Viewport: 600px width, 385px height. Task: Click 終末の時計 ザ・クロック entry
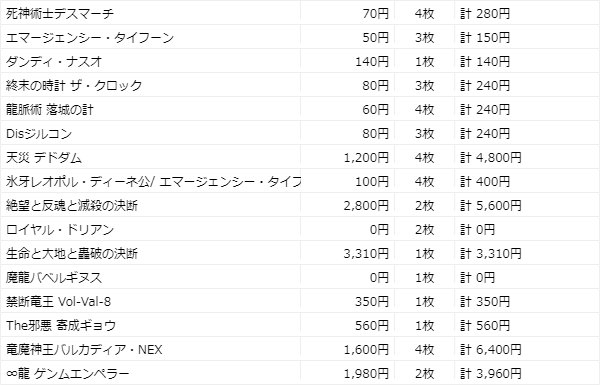74,86
